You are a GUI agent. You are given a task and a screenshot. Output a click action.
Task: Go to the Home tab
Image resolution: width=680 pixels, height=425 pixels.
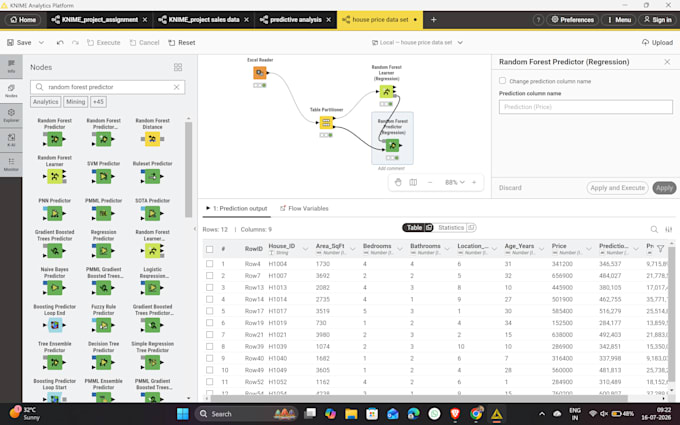click(23, 20)
